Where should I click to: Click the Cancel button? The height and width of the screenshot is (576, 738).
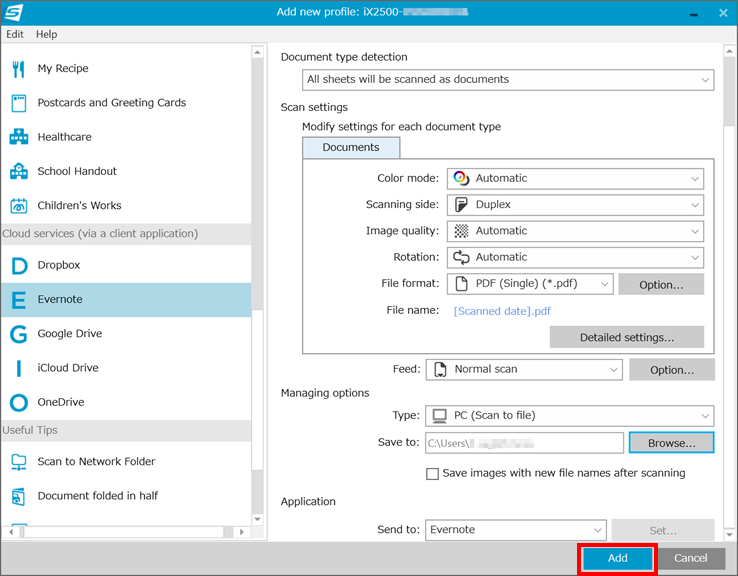690,559
